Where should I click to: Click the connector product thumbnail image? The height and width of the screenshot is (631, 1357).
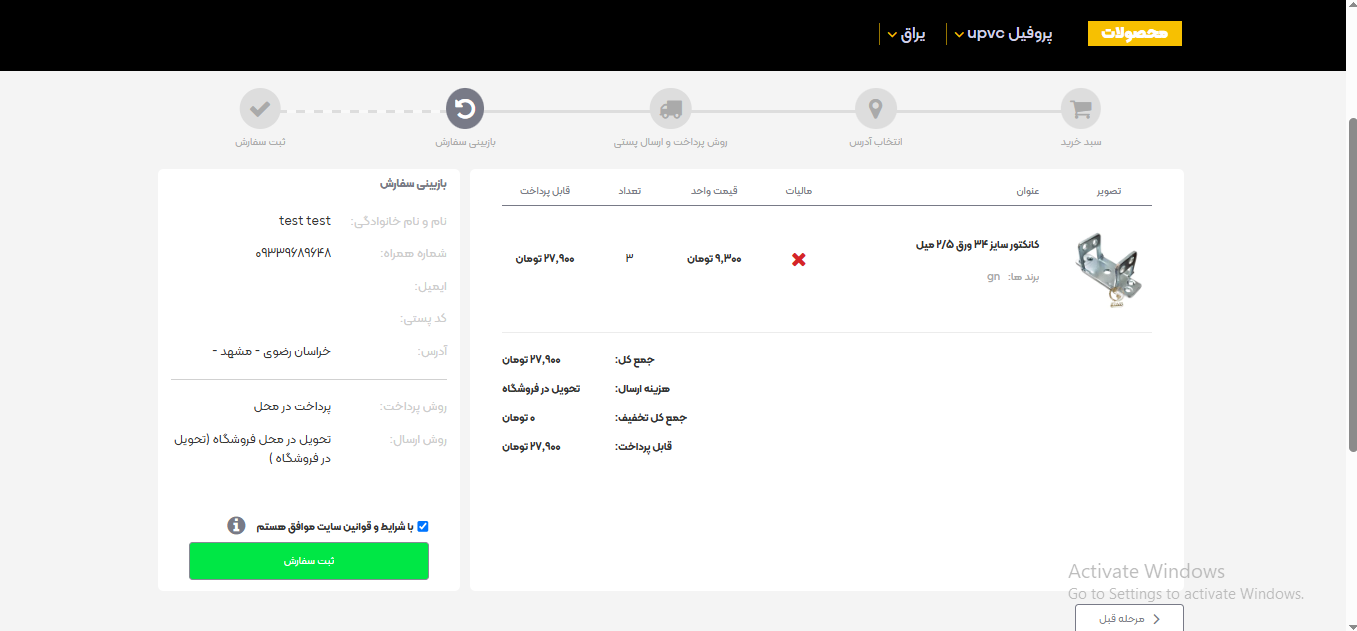(x=1110, y=268)
